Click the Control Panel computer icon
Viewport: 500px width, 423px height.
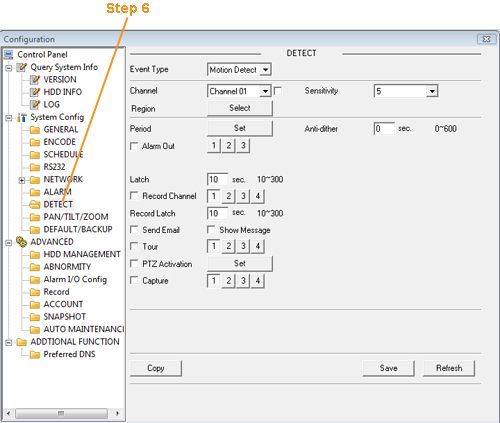9,55
